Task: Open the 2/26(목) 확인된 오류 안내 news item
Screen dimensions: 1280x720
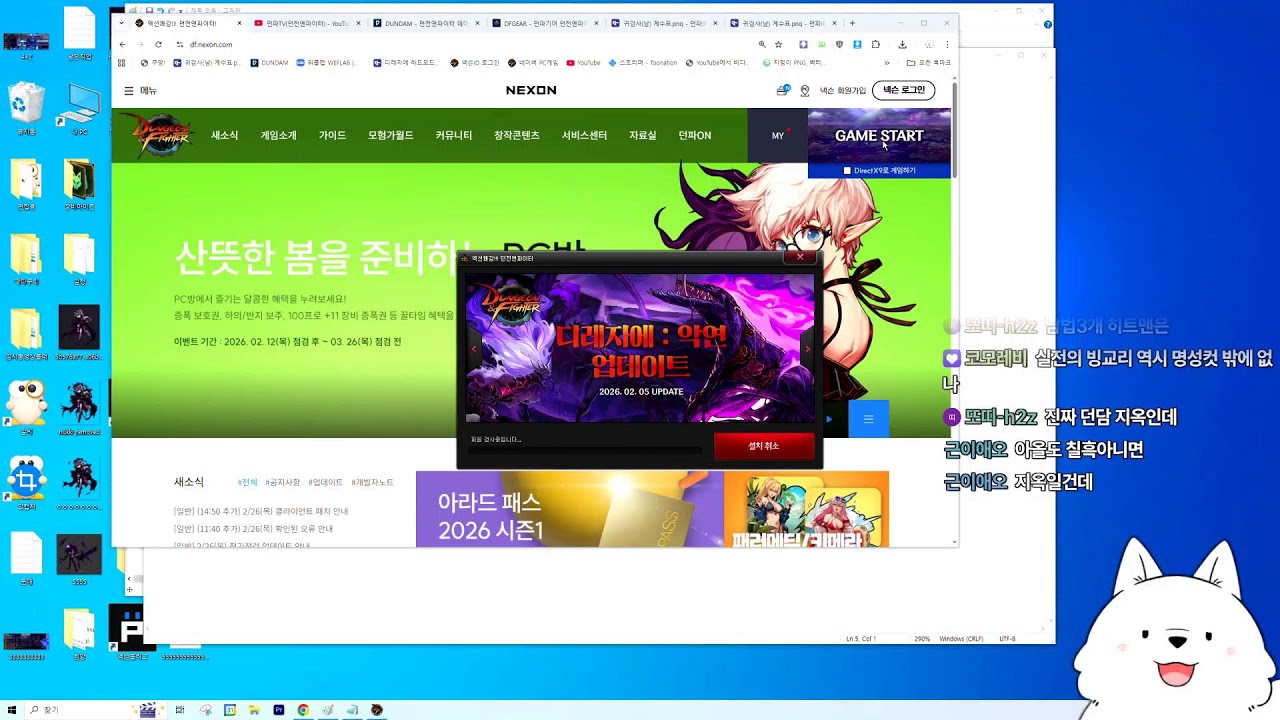Action: [254, 528]
